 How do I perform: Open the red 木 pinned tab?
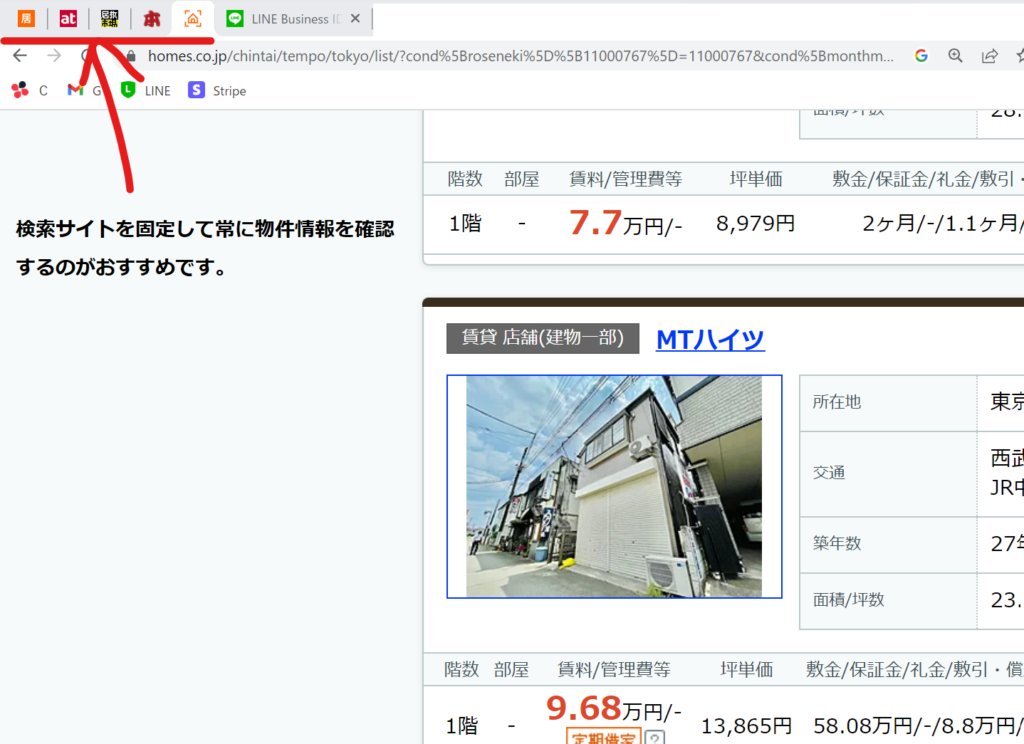click(151, 18)
